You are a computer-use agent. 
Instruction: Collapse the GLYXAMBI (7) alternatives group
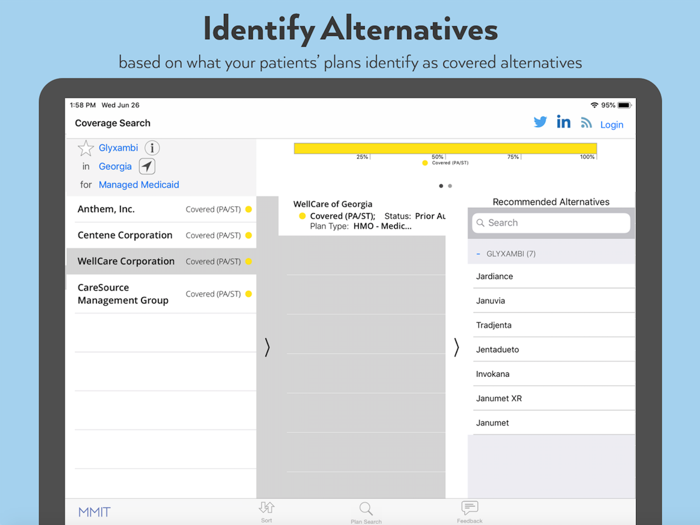point(479,254)
